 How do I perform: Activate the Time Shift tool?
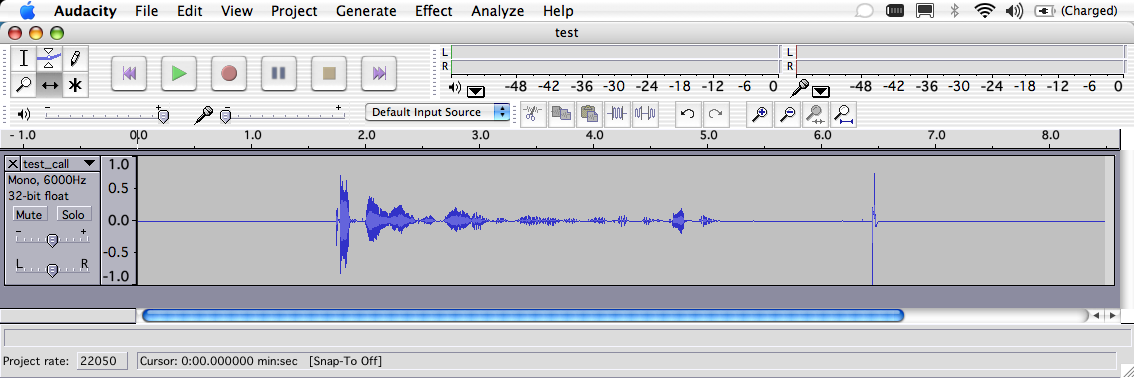[49, 85]
